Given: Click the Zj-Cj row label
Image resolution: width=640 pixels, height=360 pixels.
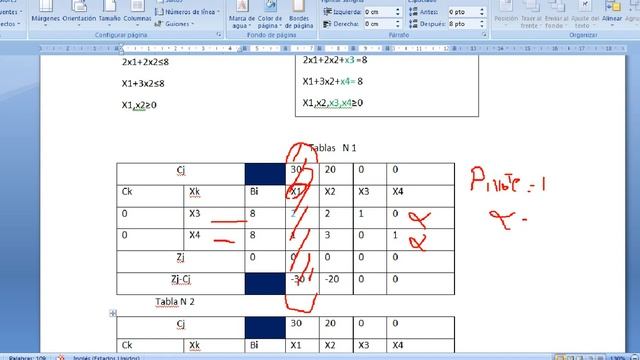Looking at the screenshot, I should (181, 284).
